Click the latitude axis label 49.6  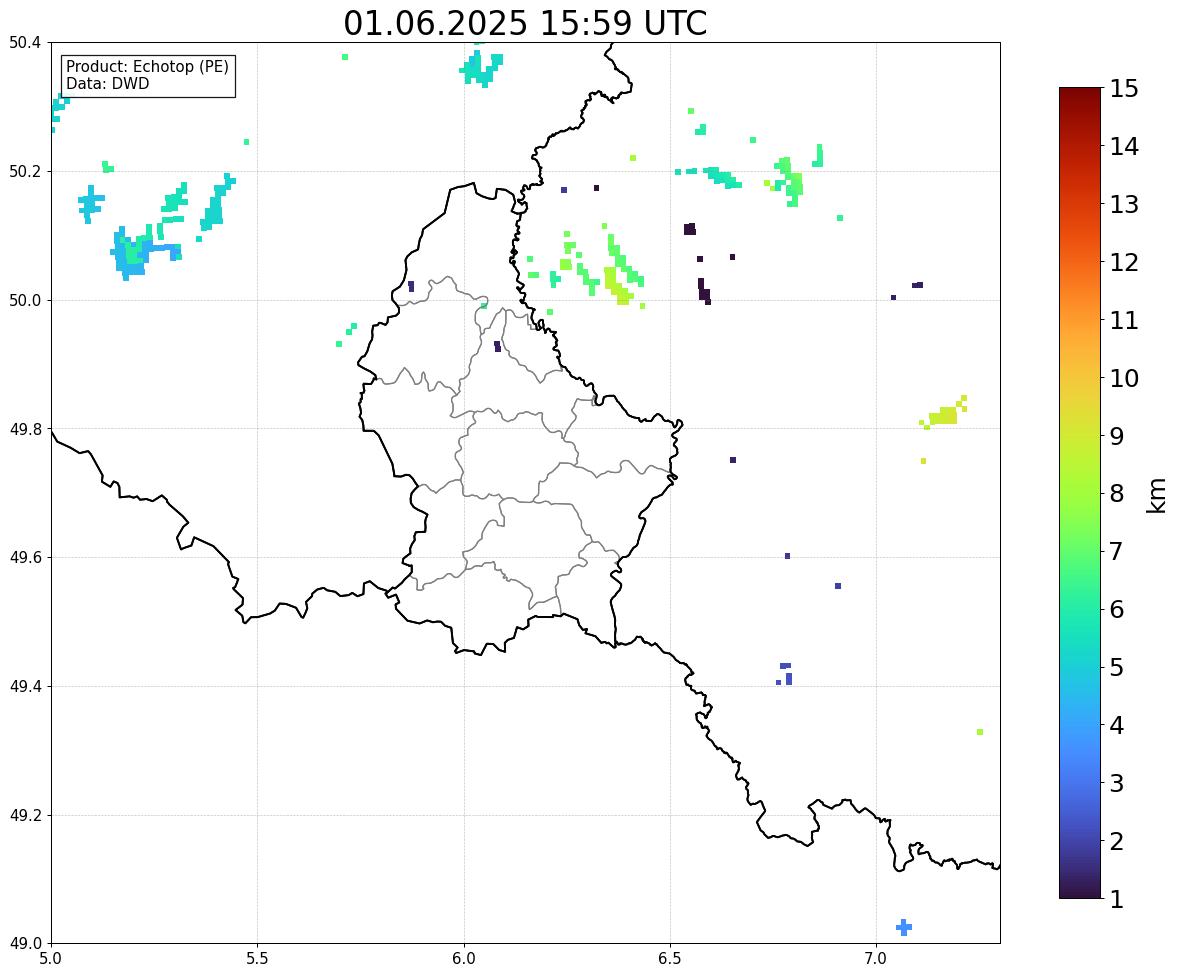click(24, 557)
